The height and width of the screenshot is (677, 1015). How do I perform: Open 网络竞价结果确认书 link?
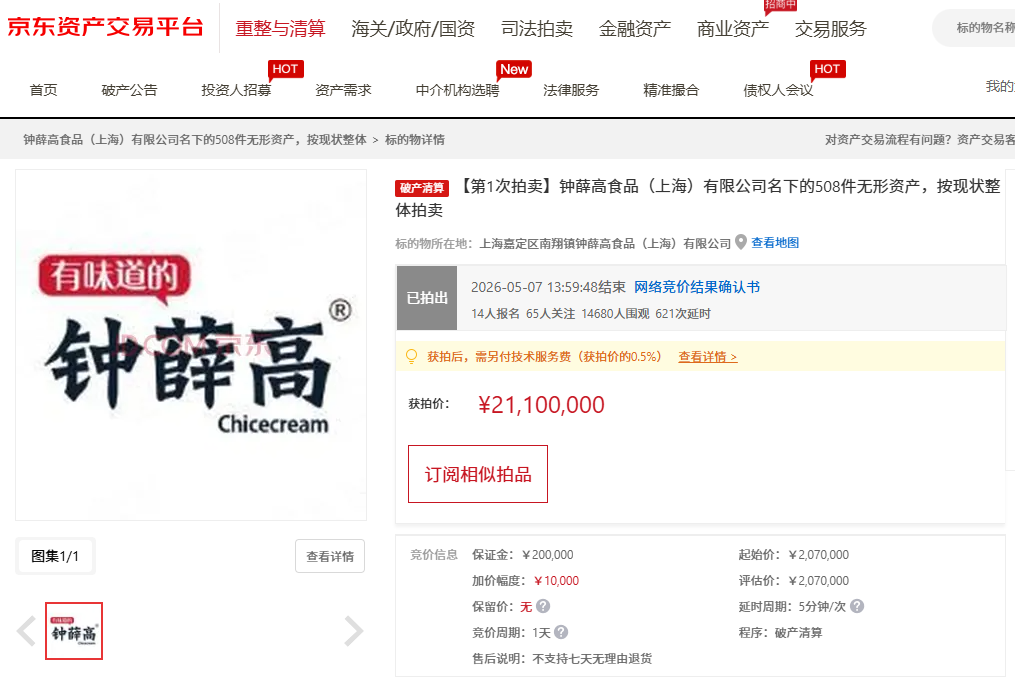tap(697, 287)
